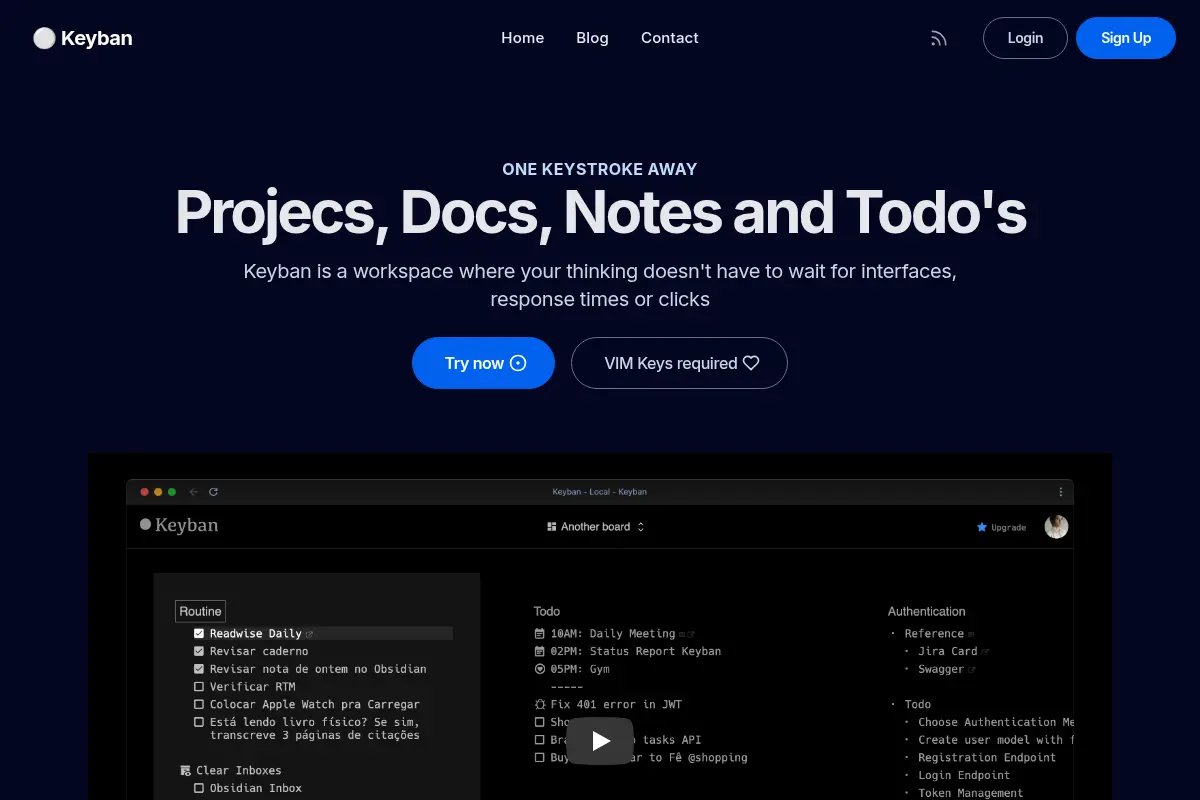
Task: Click the Sign Up button
Action: coord(1126,38)
